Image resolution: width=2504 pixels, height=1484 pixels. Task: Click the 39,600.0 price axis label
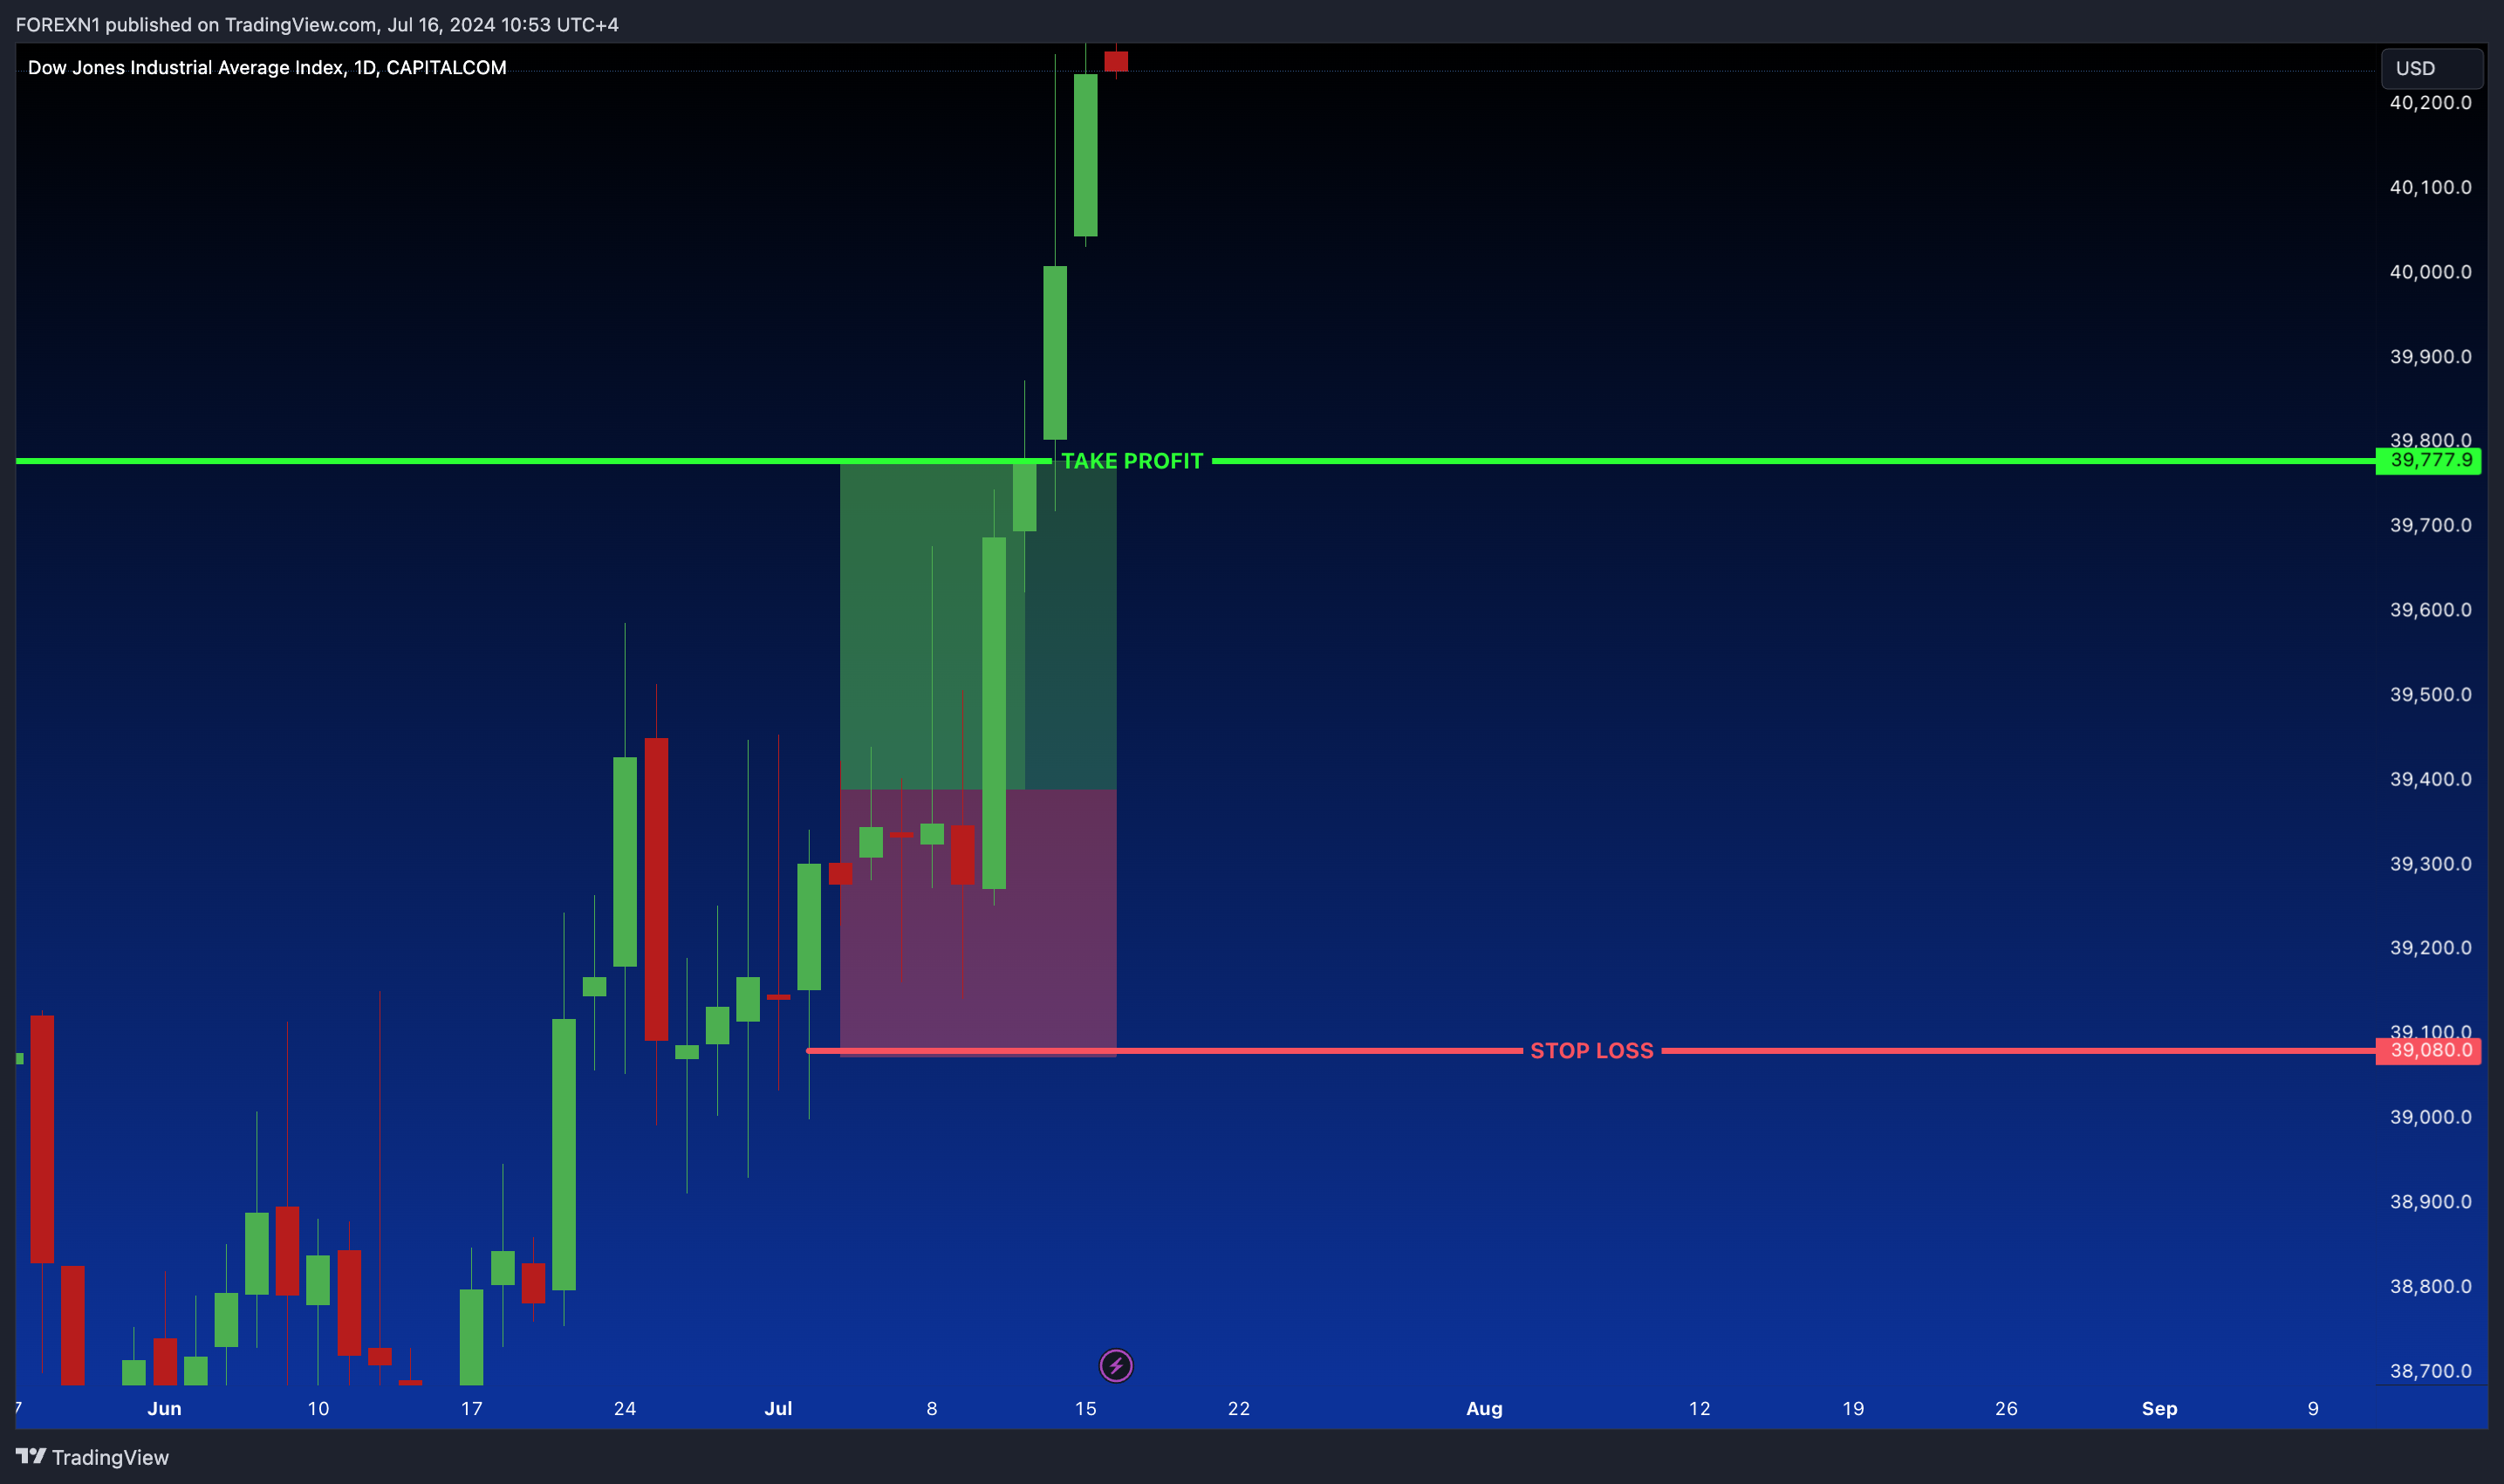pos(2430,610)
